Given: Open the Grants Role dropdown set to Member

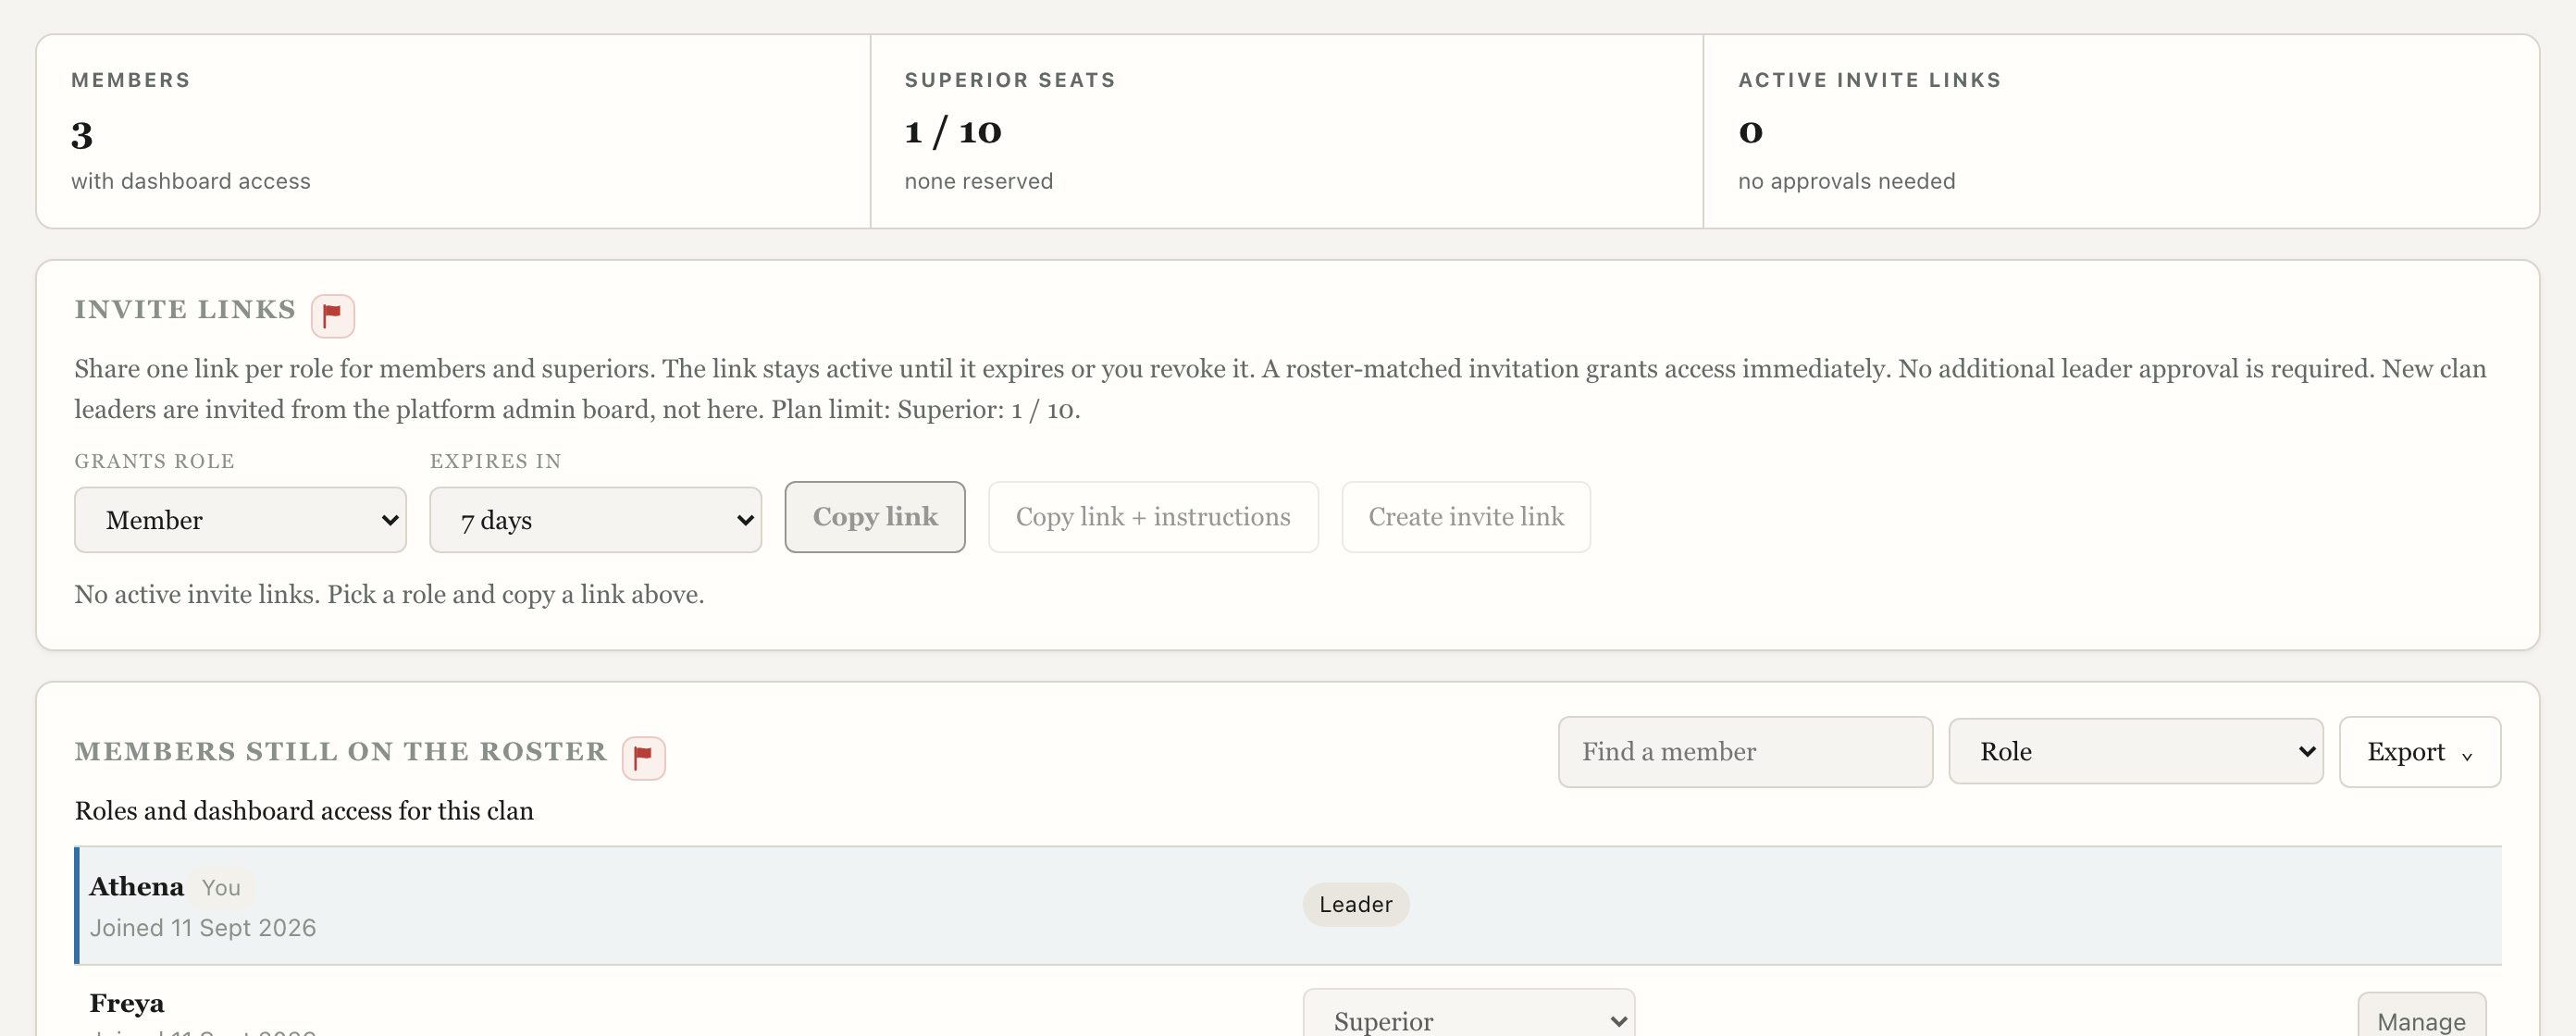Looking at the screenshot, I should tap(240, 520).
